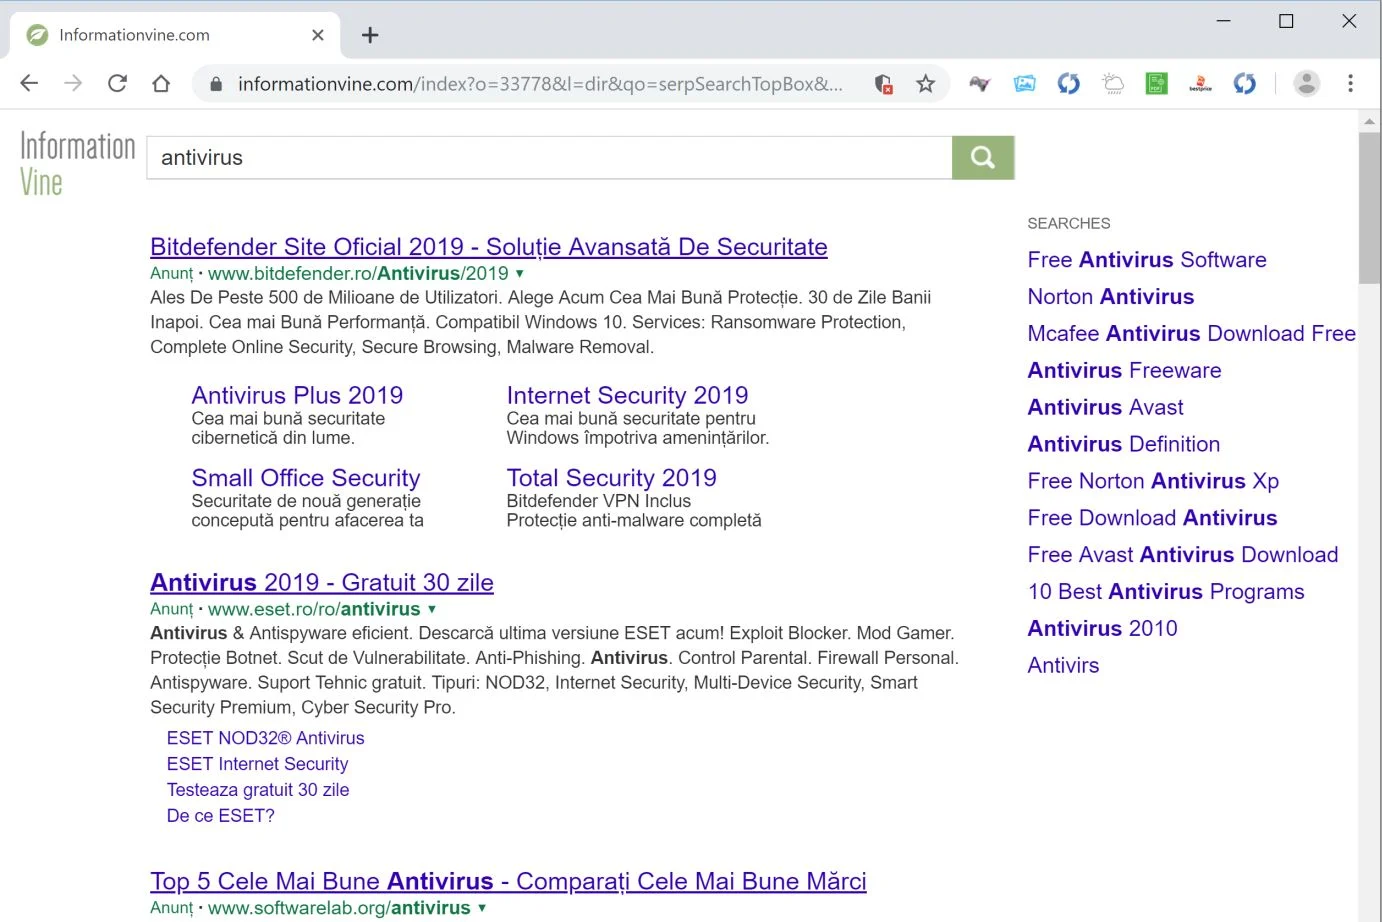
Task: Minimize the browser window
Action: (x=1223, y=21)
